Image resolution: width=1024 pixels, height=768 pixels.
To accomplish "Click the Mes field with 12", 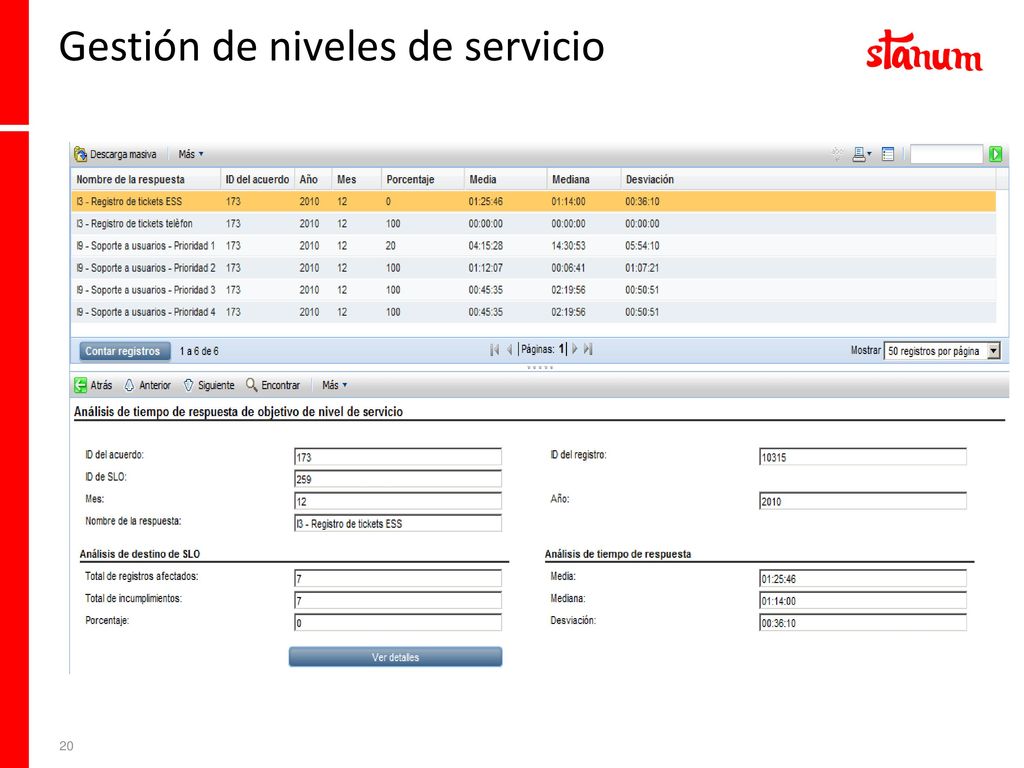I will 398,501.
